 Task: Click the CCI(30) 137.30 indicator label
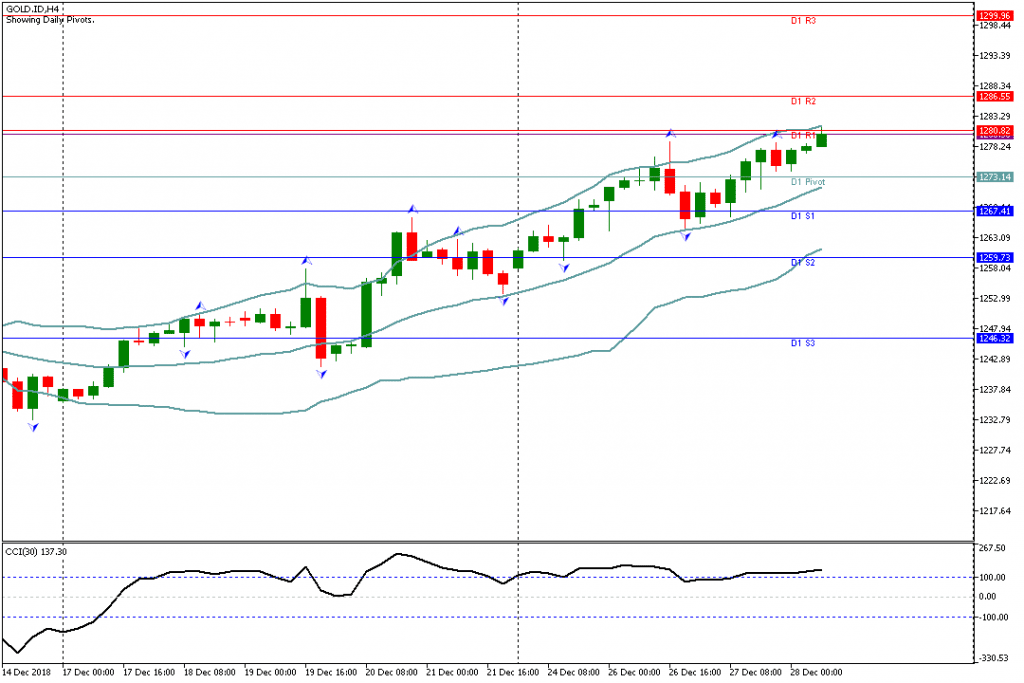point(36,551)
